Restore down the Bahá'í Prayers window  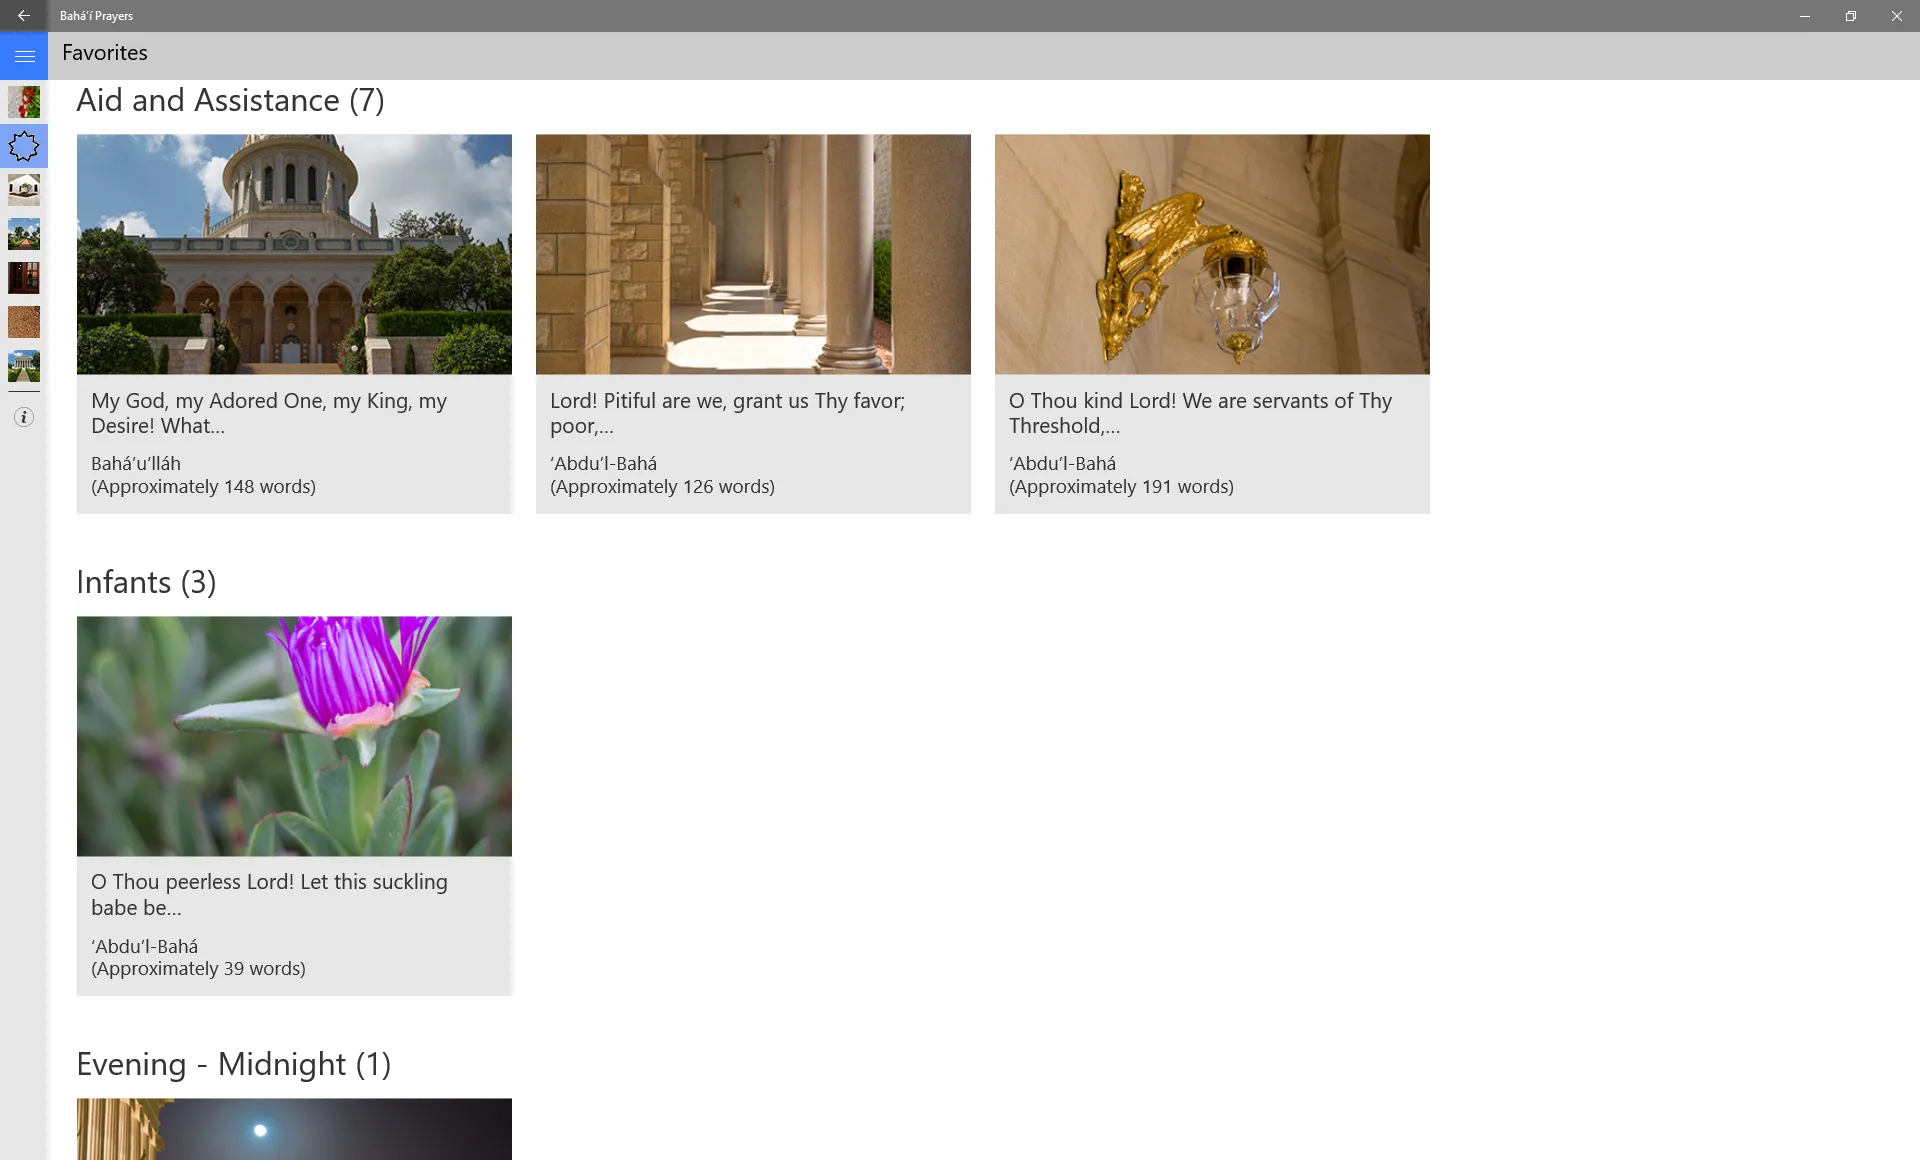pyautogui.click(x=1851, y=16)
